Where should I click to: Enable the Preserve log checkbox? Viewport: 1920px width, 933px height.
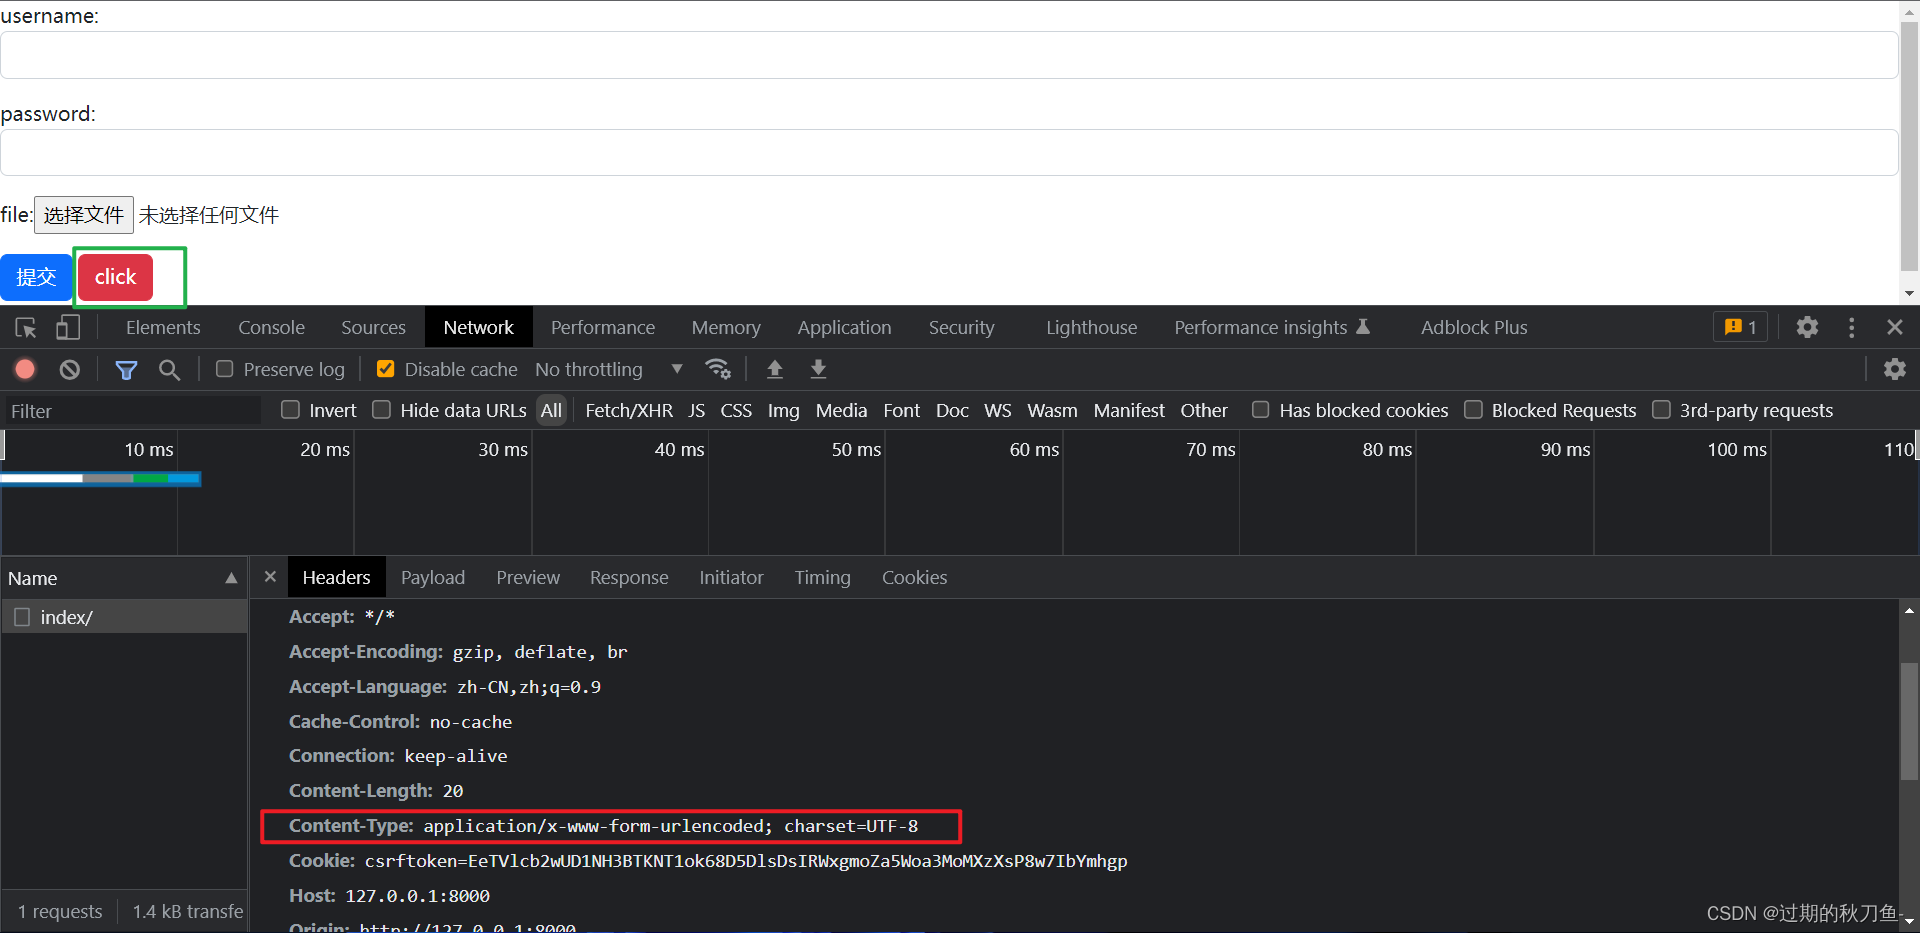click(225, 369)
